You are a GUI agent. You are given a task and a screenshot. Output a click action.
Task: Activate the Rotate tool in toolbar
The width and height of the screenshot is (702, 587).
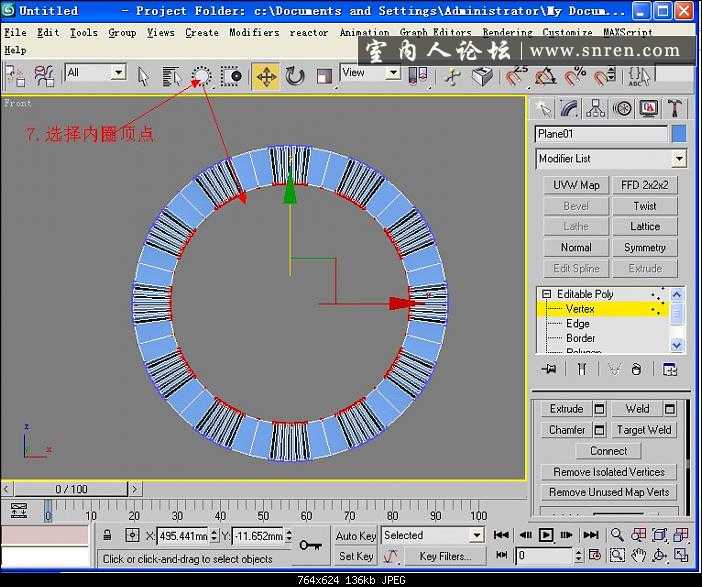click(295, 76)
